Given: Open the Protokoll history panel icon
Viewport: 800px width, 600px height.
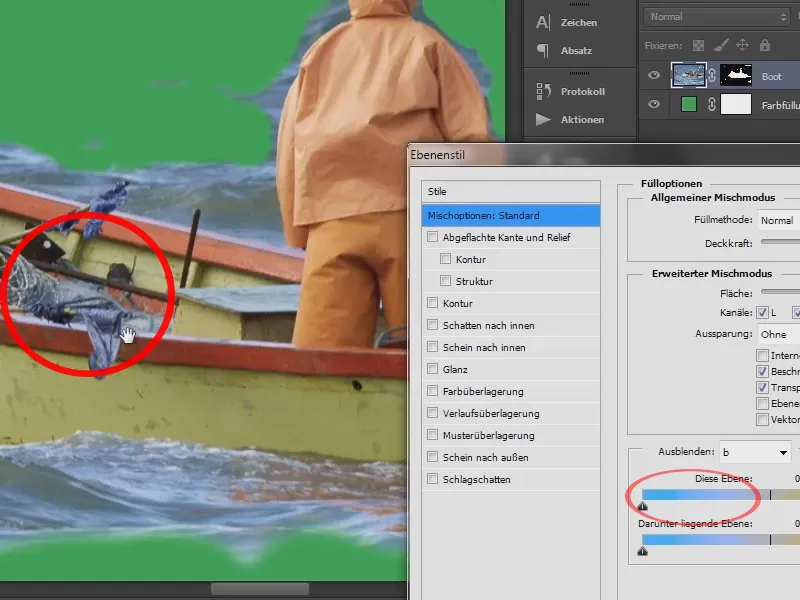Looking at the screenshot, I should tap(543, 91).
